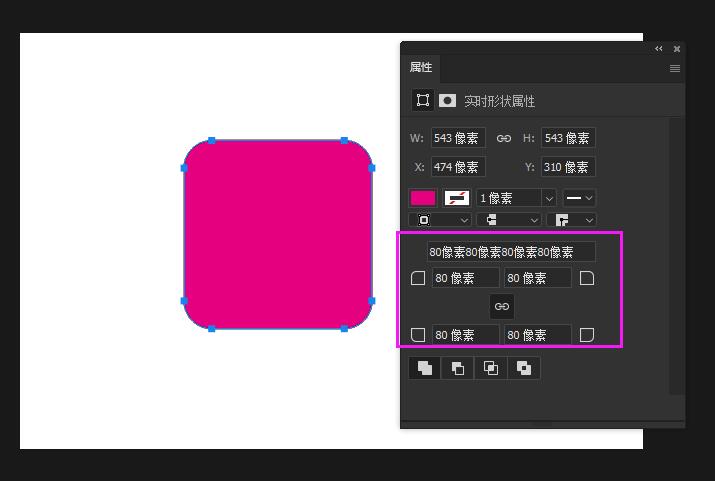The height and width of the screenshot is (481, 715).
Task: Toggle link between width and height
Action: point(503,138)
